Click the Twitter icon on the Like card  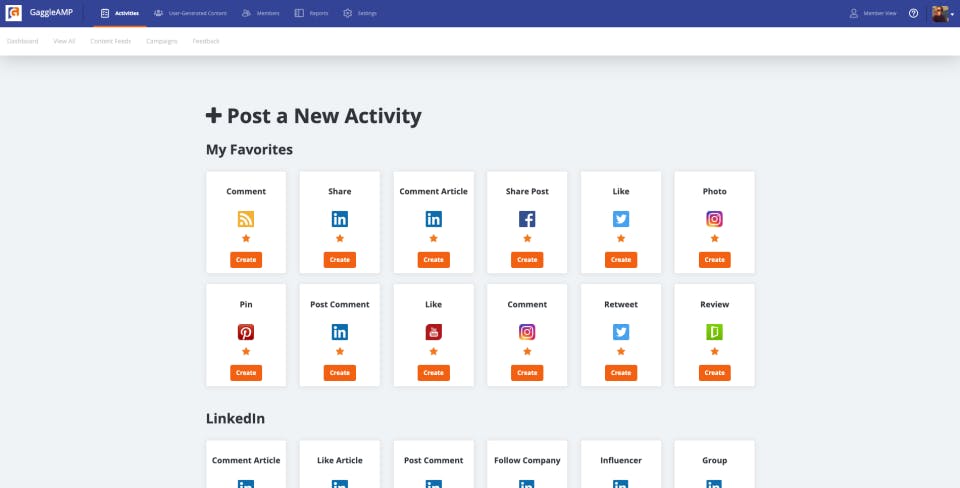(621, 219)
